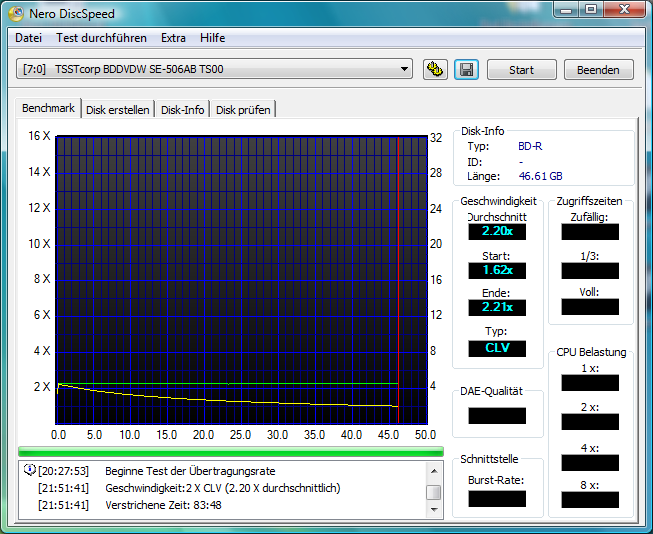Open the drive selection dropdown

tap(214, 69)
